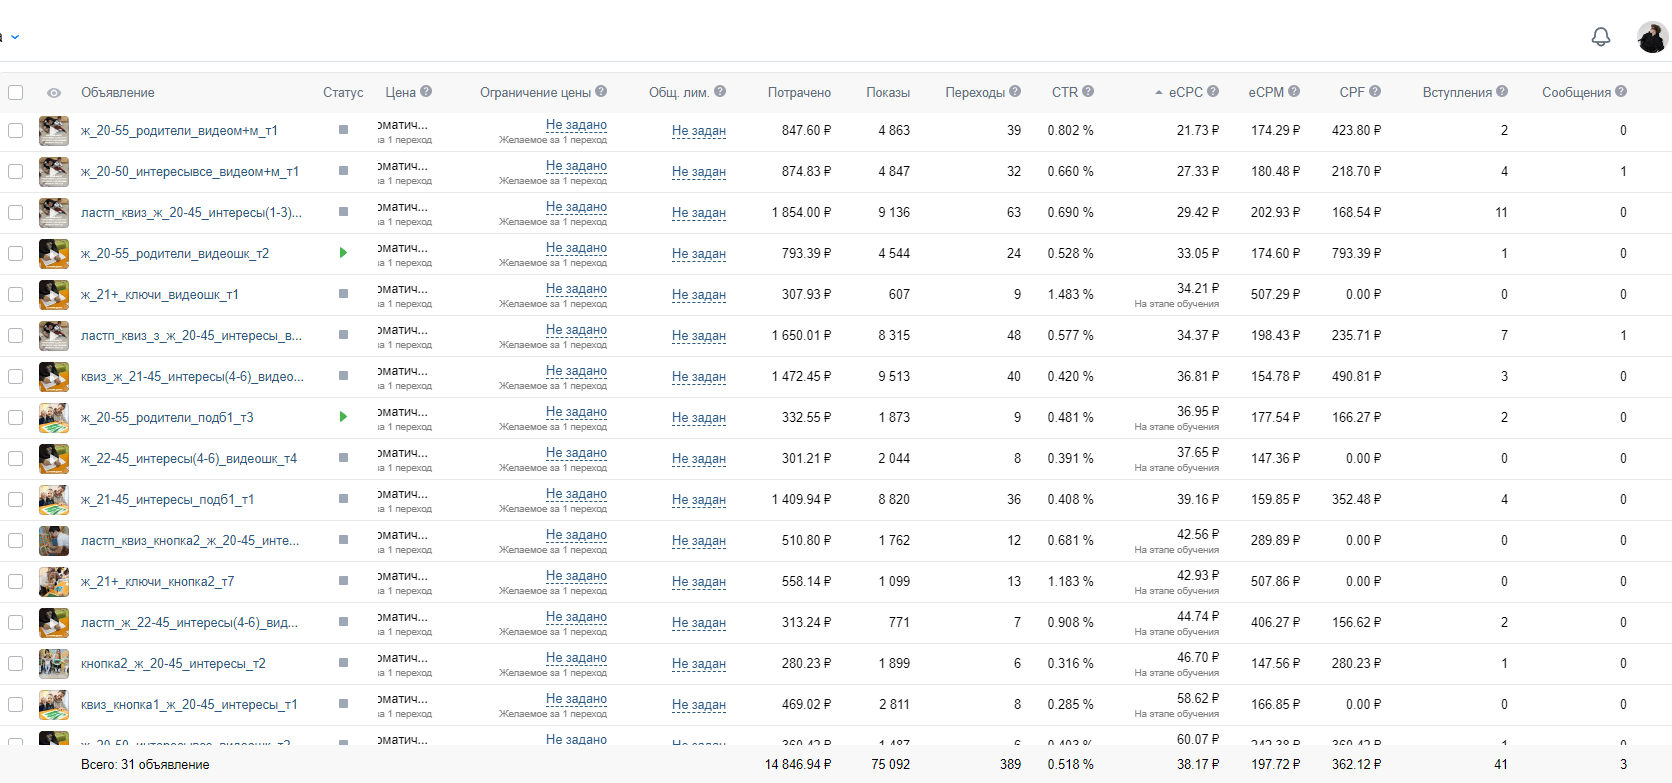The width and height of the screenshot is (1672, 783).
Task: Open ad ж_20-50_интересывсе_видеом+м_т1
Action: (x=190, y=171)
